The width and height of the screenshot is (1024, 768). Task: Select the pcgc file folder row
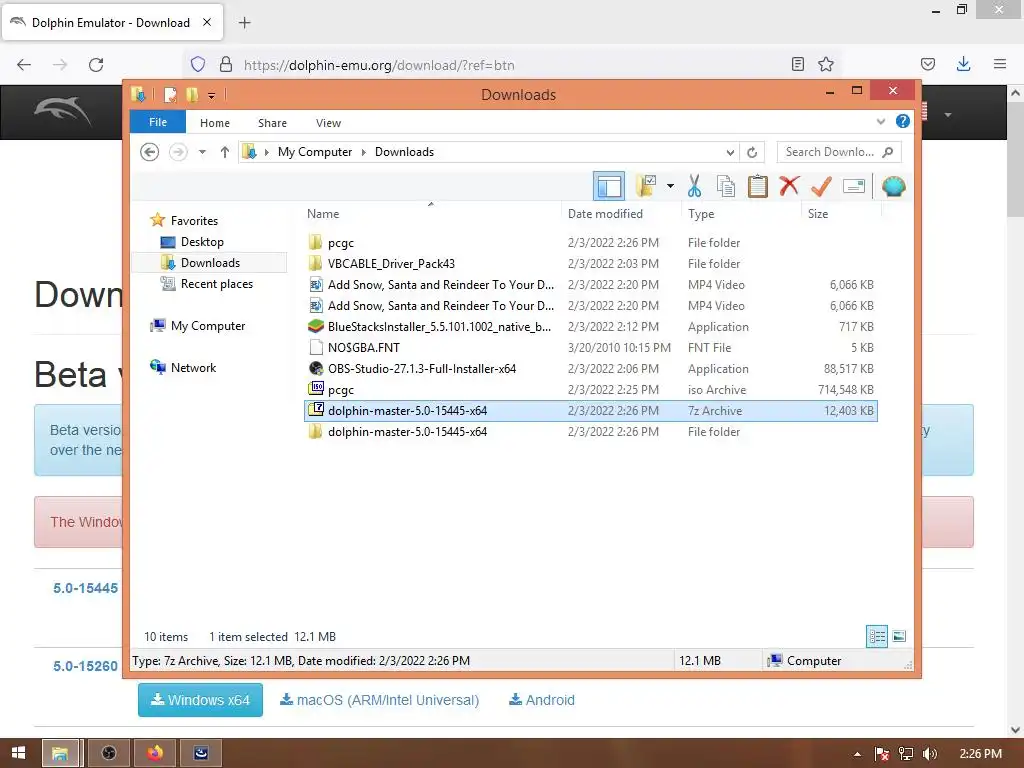click(x=590, y=243)
